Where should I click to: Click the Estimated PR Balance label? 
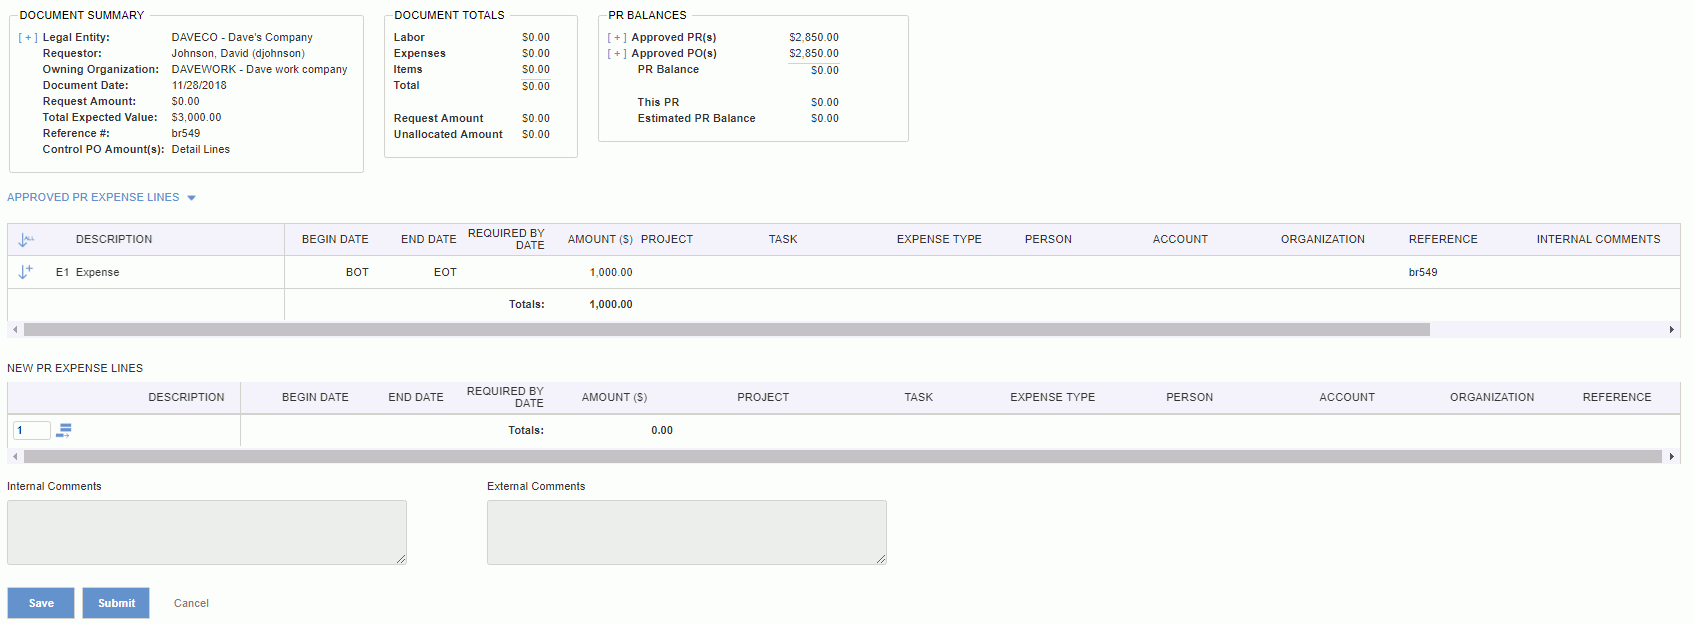tap(696, 118)
